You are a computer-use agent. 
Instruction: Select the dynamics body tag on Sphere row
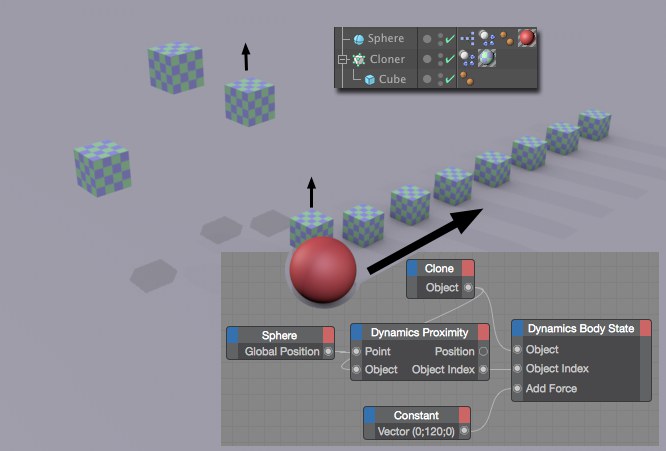click(x=487, y=38)
